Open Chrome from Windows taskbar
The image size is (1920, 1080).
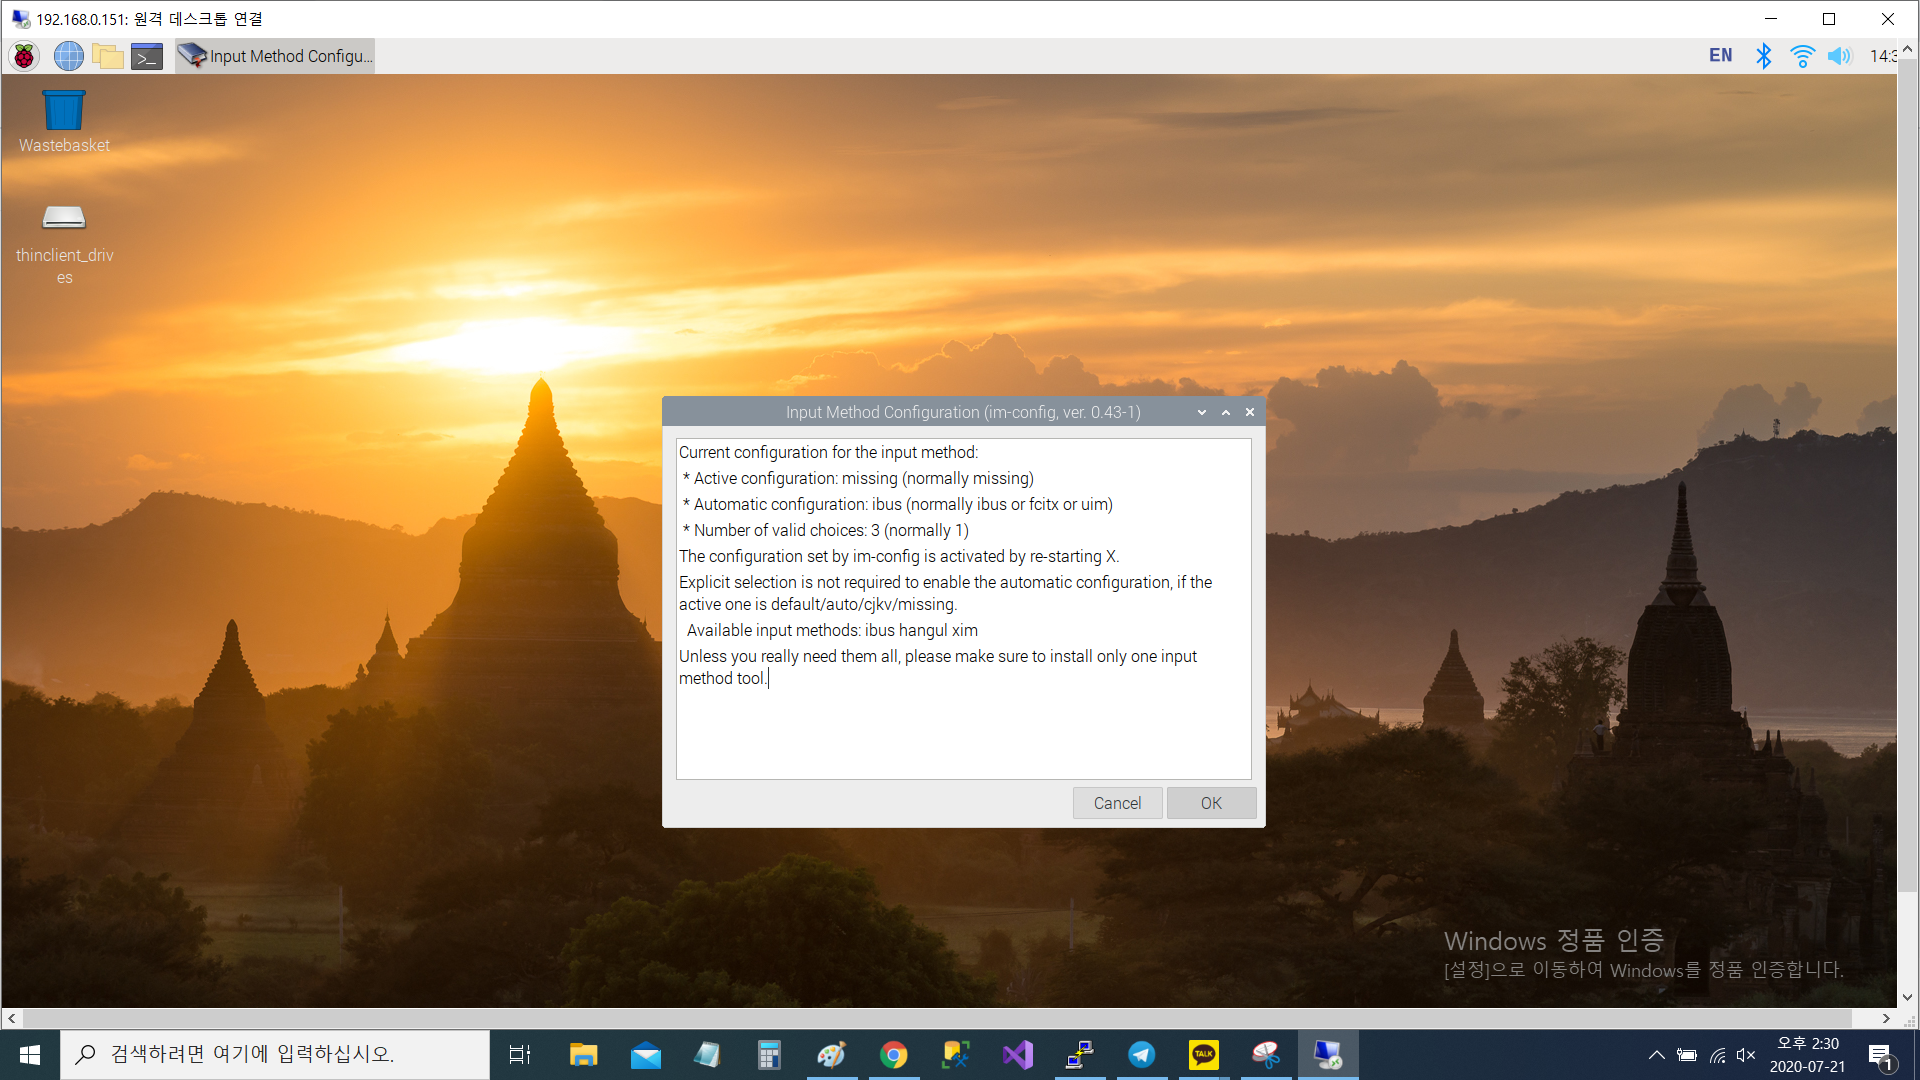893,1055
